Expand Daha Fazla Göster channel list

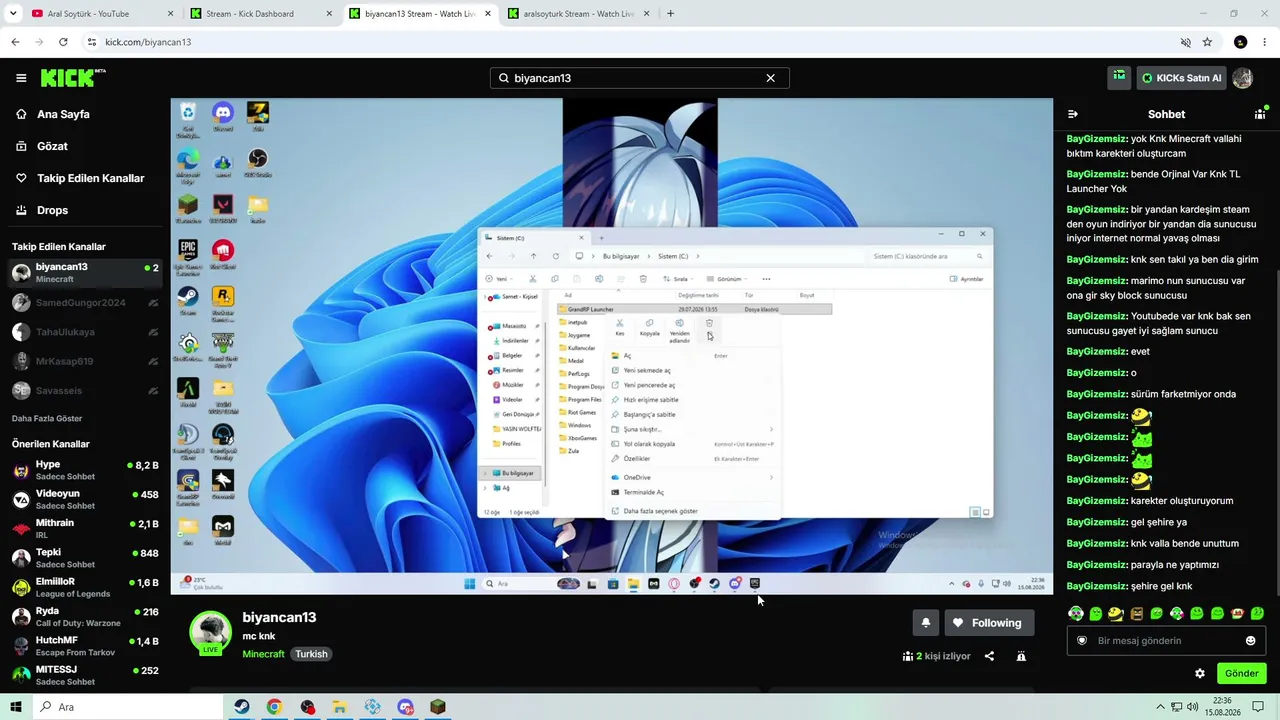point(47,418)
